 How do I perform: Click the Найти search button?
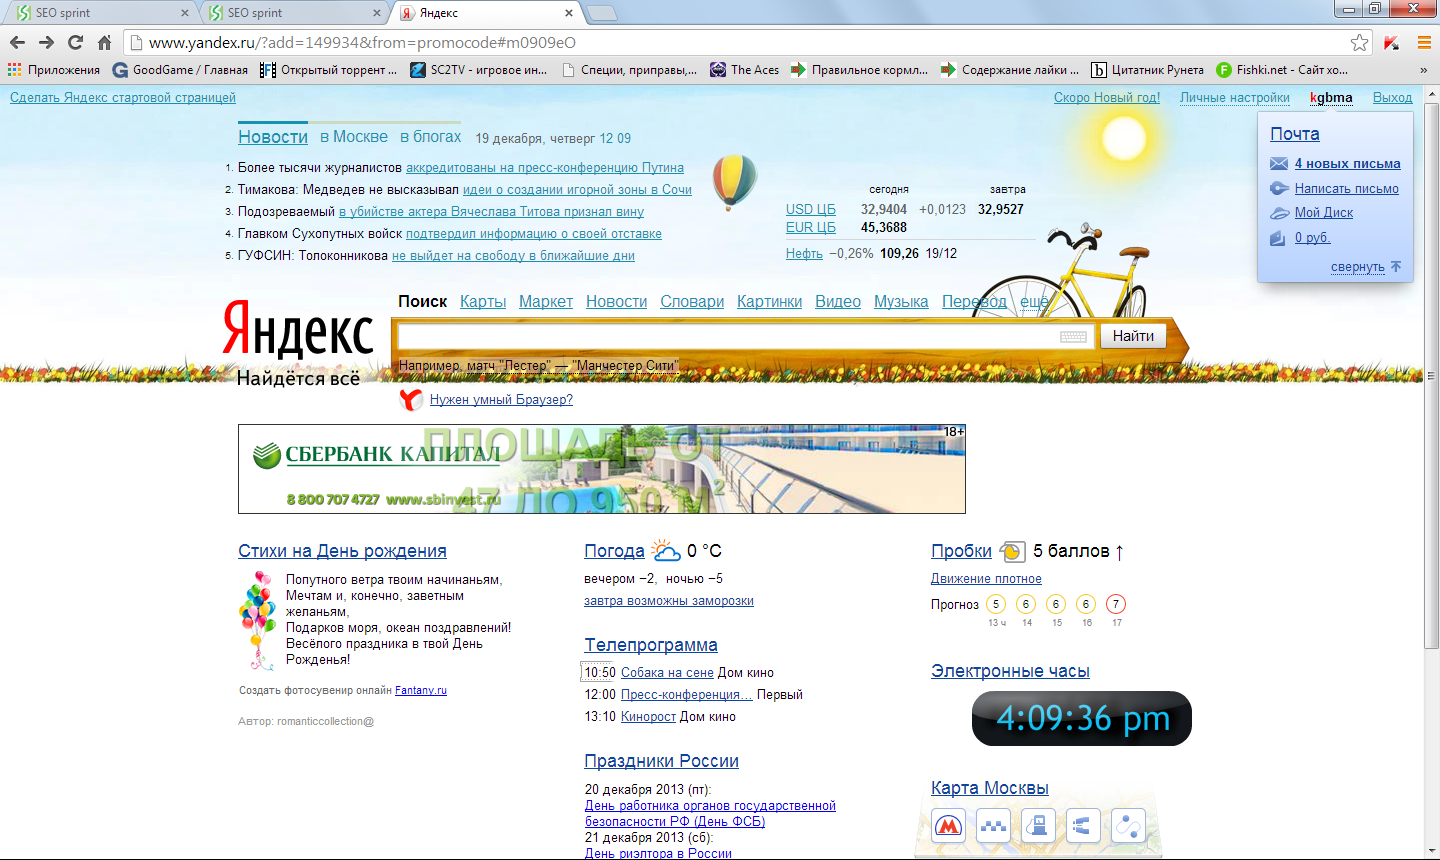(x=1133, y=336)
